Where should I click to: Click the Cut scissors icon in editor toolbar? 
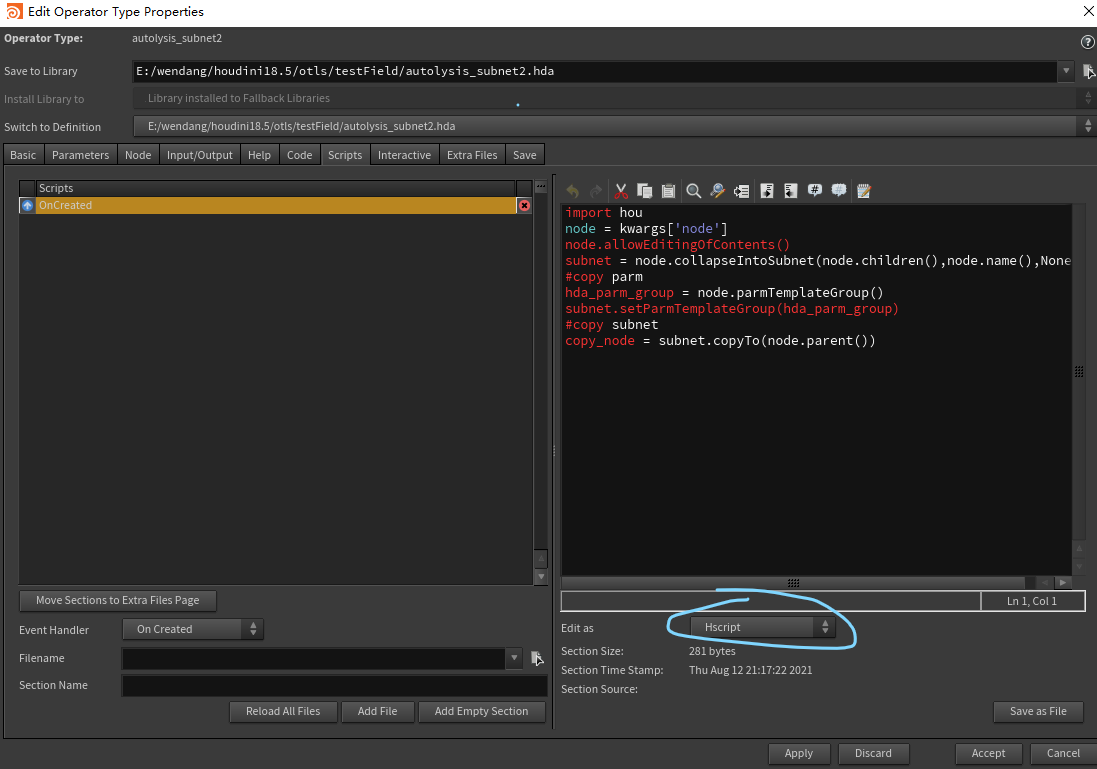pos(621,191)
